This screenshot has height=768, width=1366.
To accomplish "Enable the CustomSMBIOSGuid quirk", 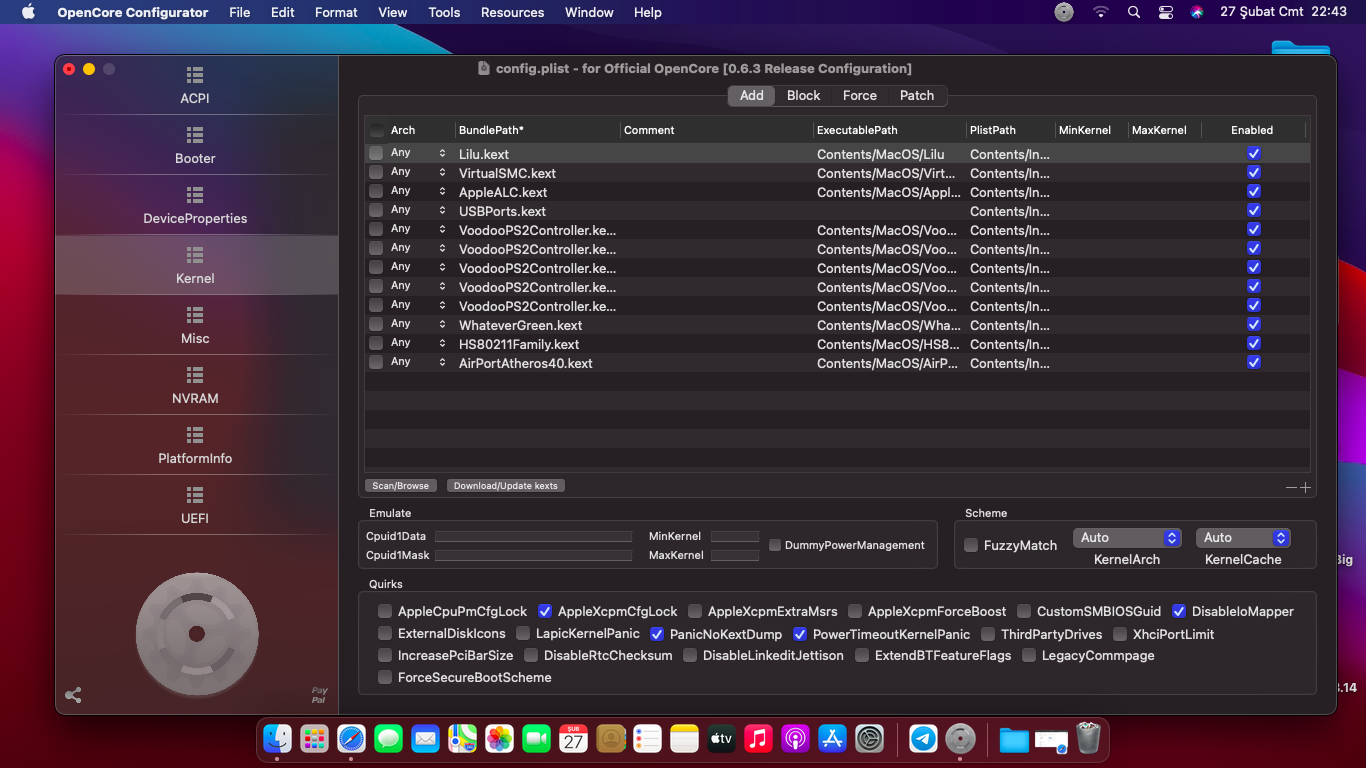I will click(x=1024, y=611).
